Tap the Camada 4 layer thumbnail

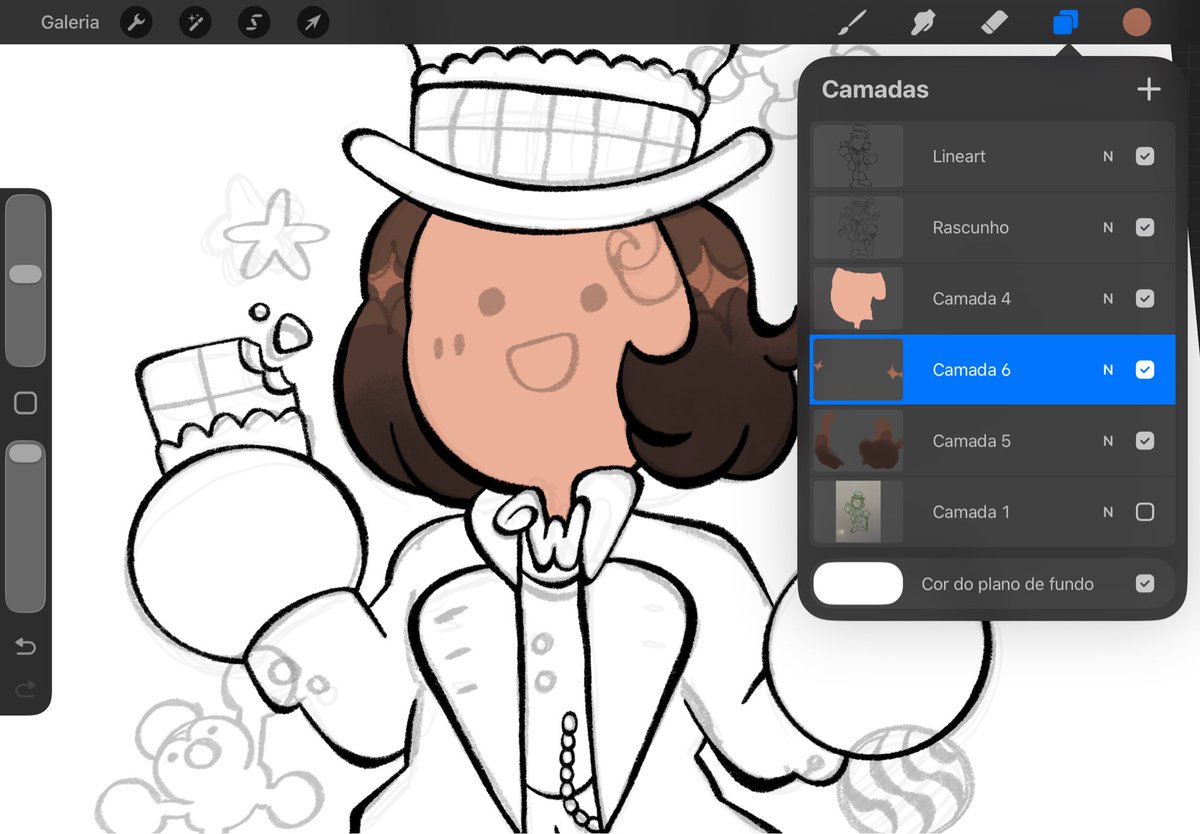tap(858, 298)
